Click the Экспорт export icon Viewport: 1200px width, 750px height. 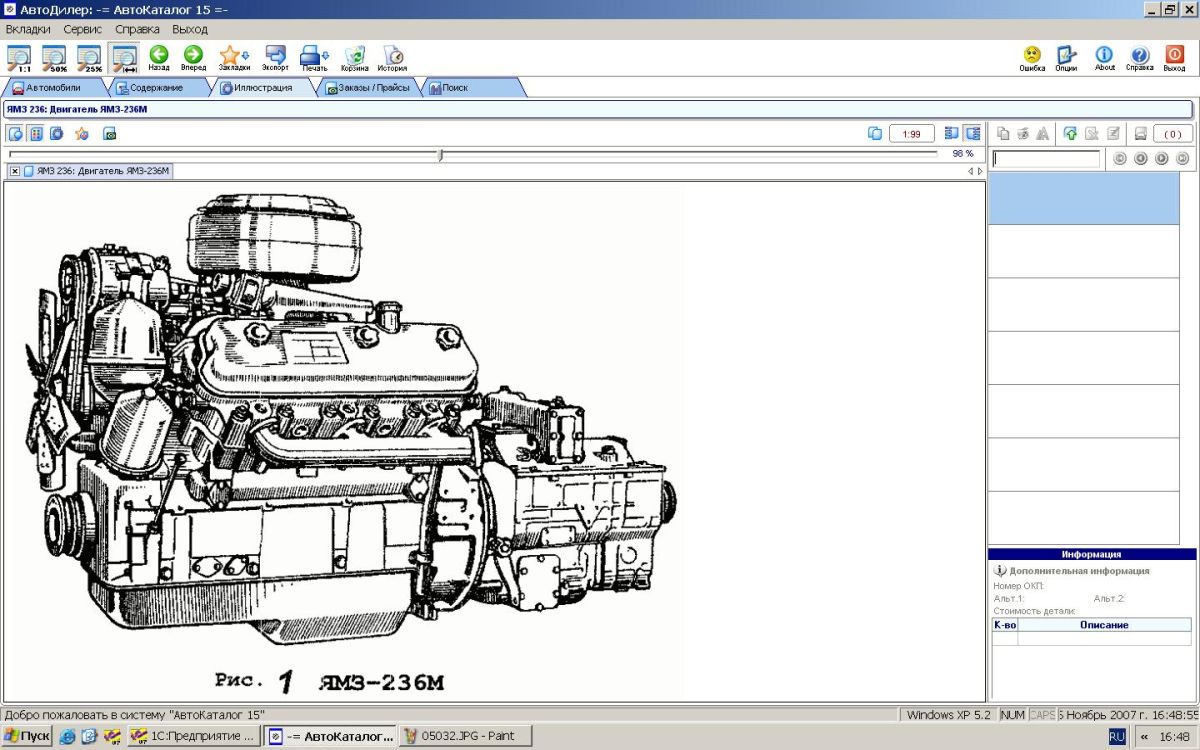(275, 58)
